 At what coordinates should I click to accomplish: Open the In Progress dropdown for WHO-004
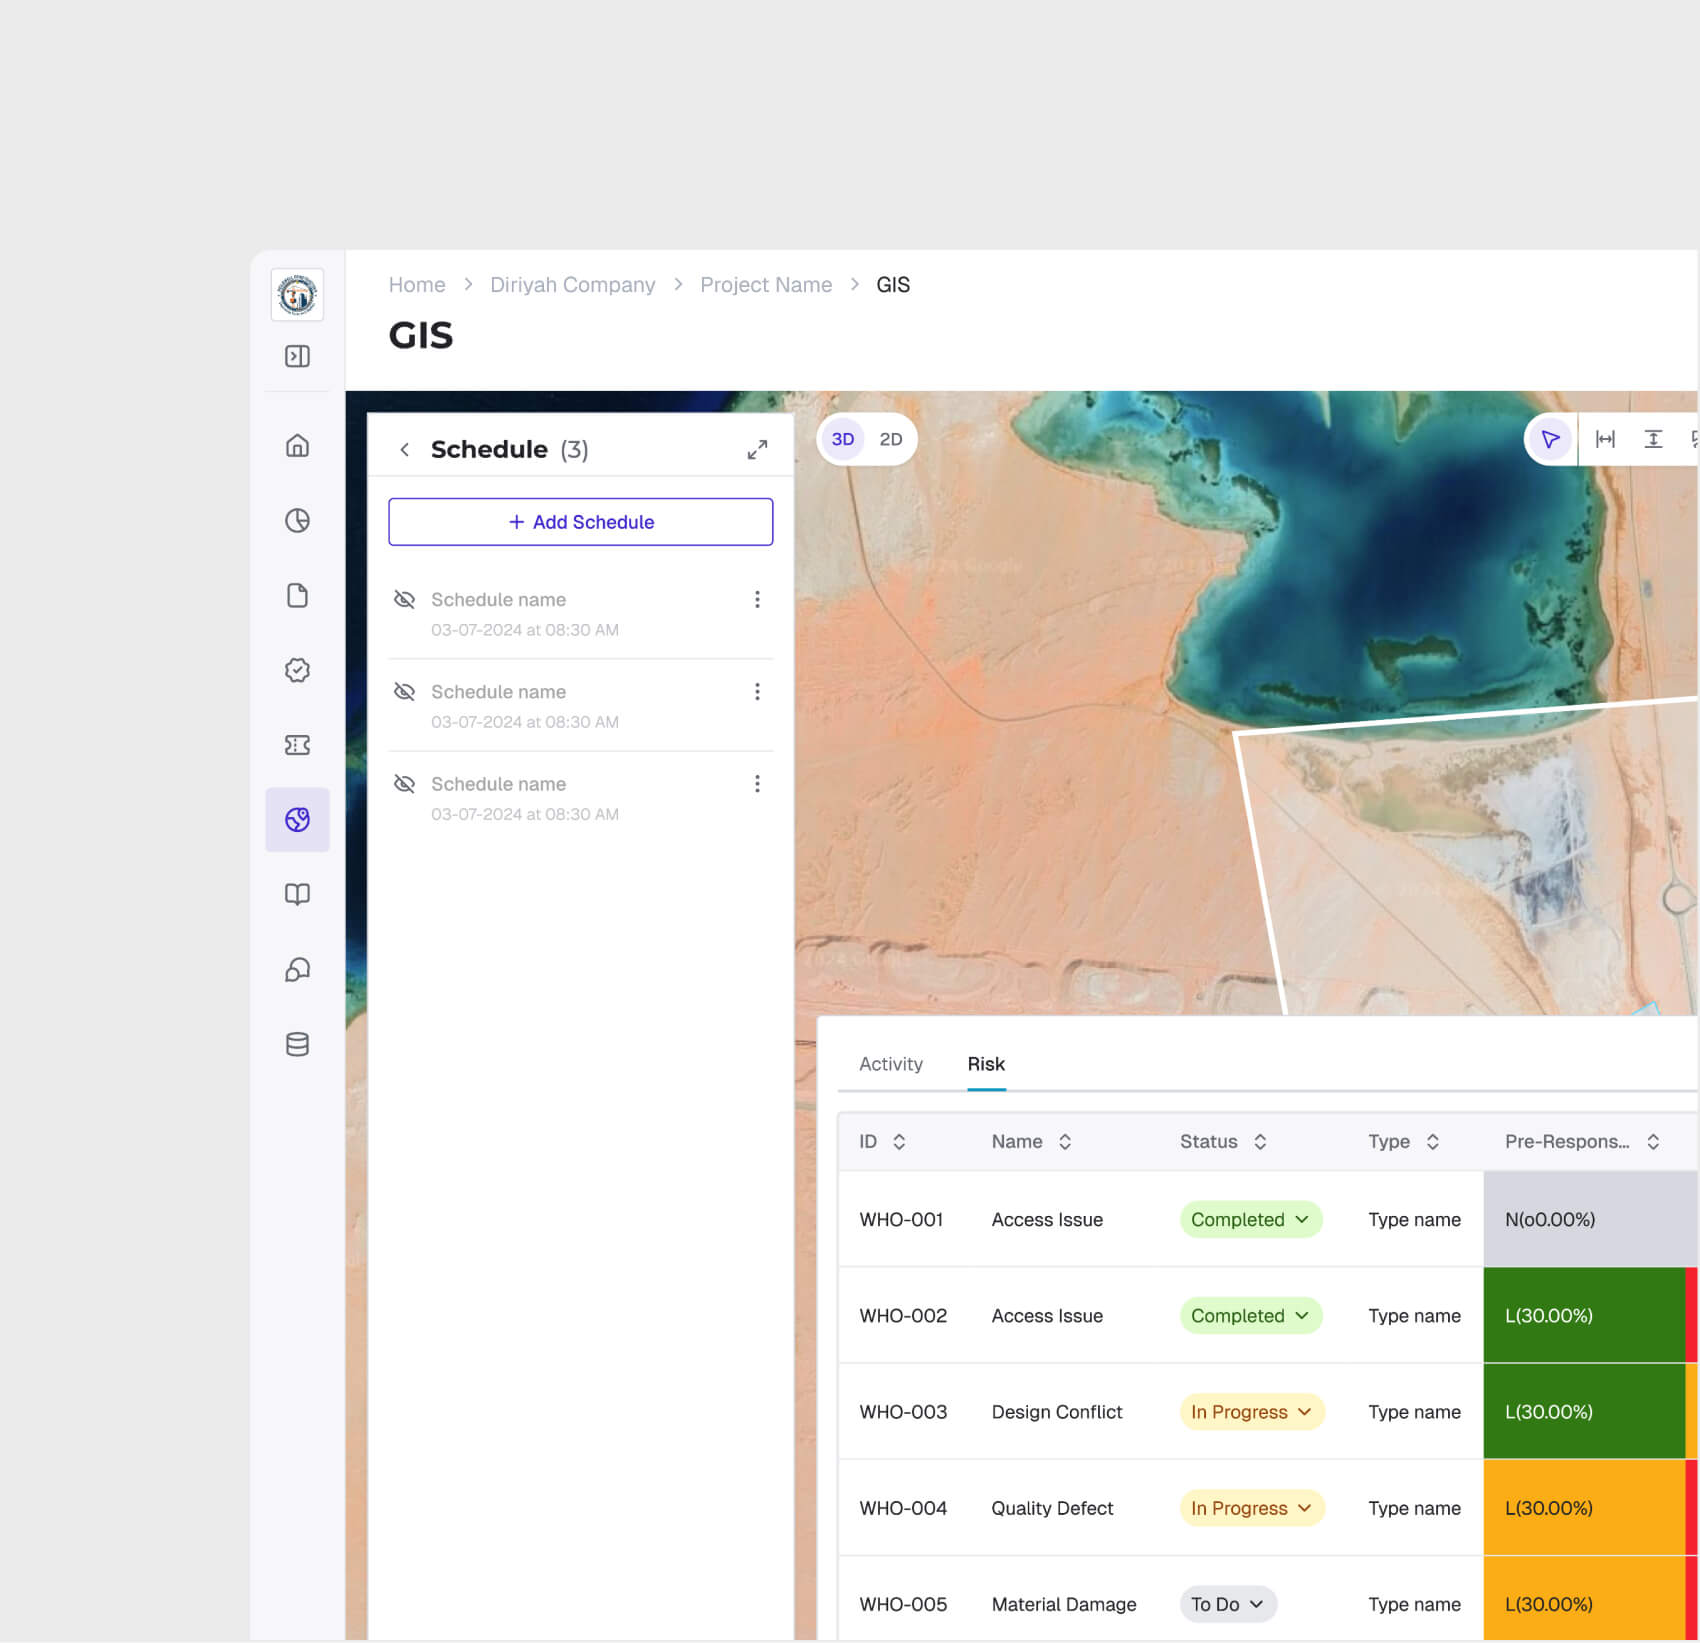(1250, 1508)
